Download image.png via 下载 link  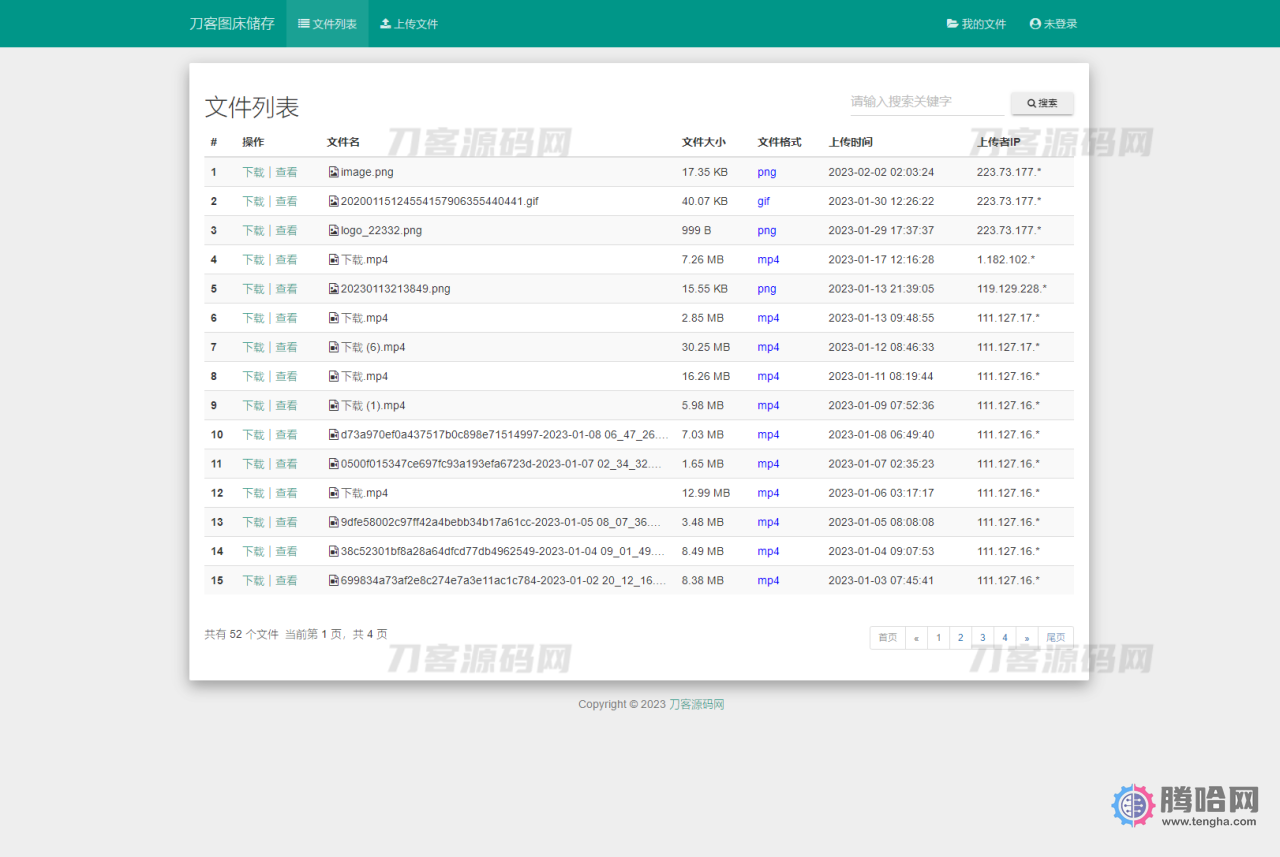click(253, 172)
